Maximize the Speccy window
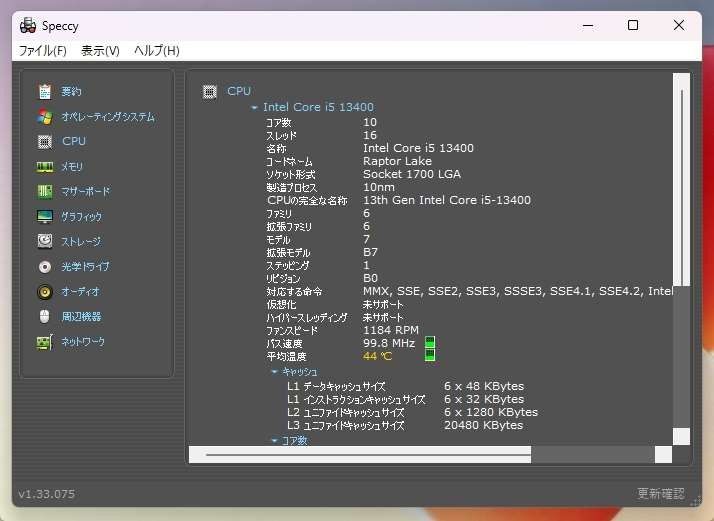Screen dimensions: 714x521 click(x=632, y=26)
